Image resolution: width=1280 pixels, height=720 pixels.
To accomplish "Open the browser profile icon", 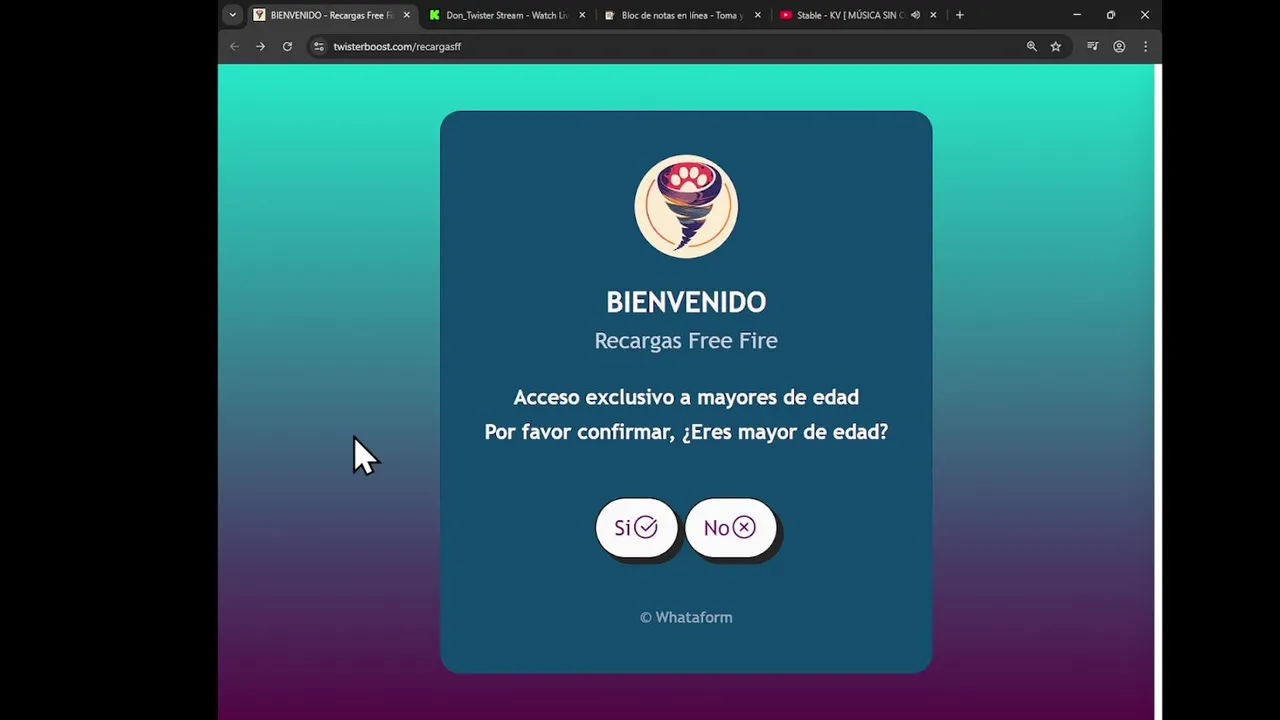I will pyautogui.click(x=1119, y=46).
